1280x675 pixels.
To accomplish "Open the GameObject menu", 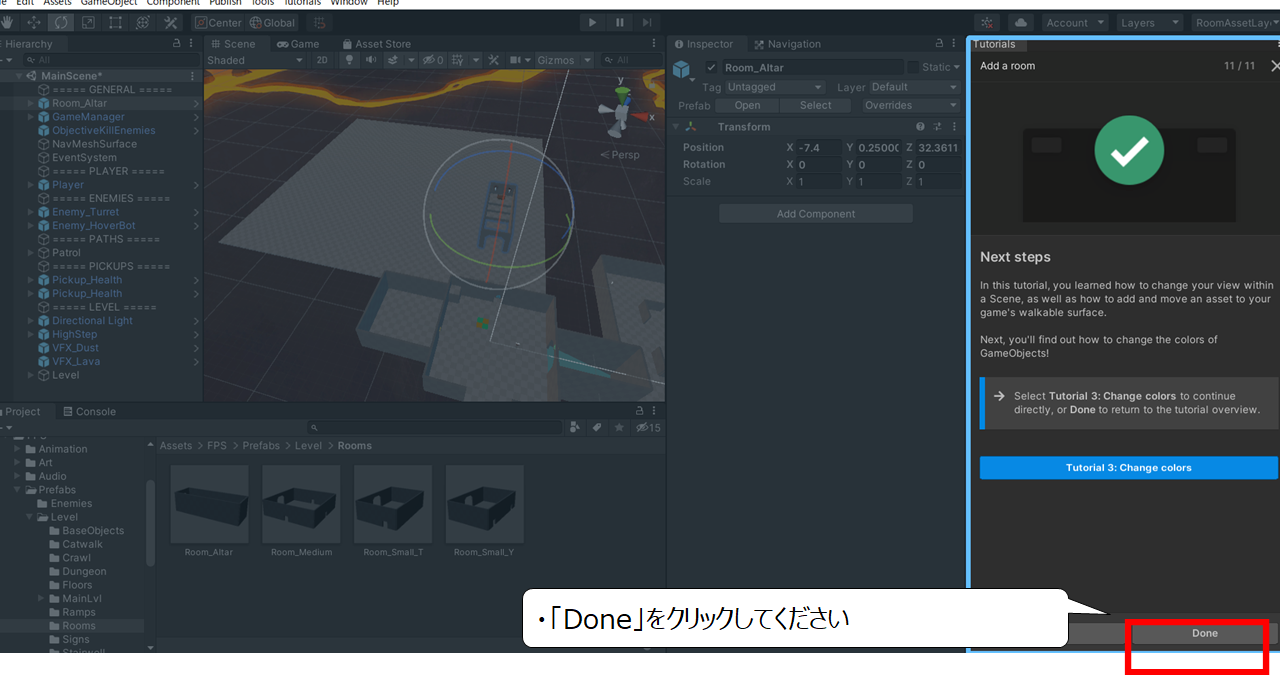I will coord(109,3).
